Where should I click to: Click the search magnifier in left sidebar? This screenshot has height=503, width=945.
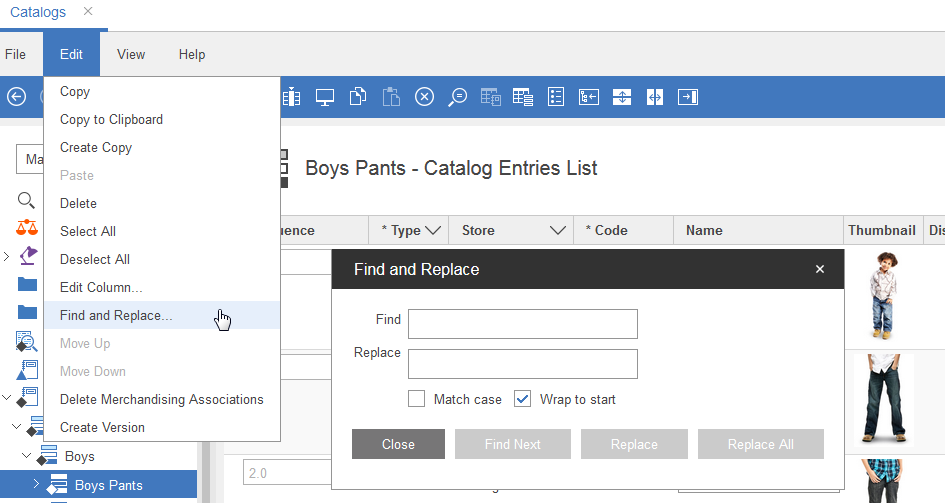[x=27, y=200]
